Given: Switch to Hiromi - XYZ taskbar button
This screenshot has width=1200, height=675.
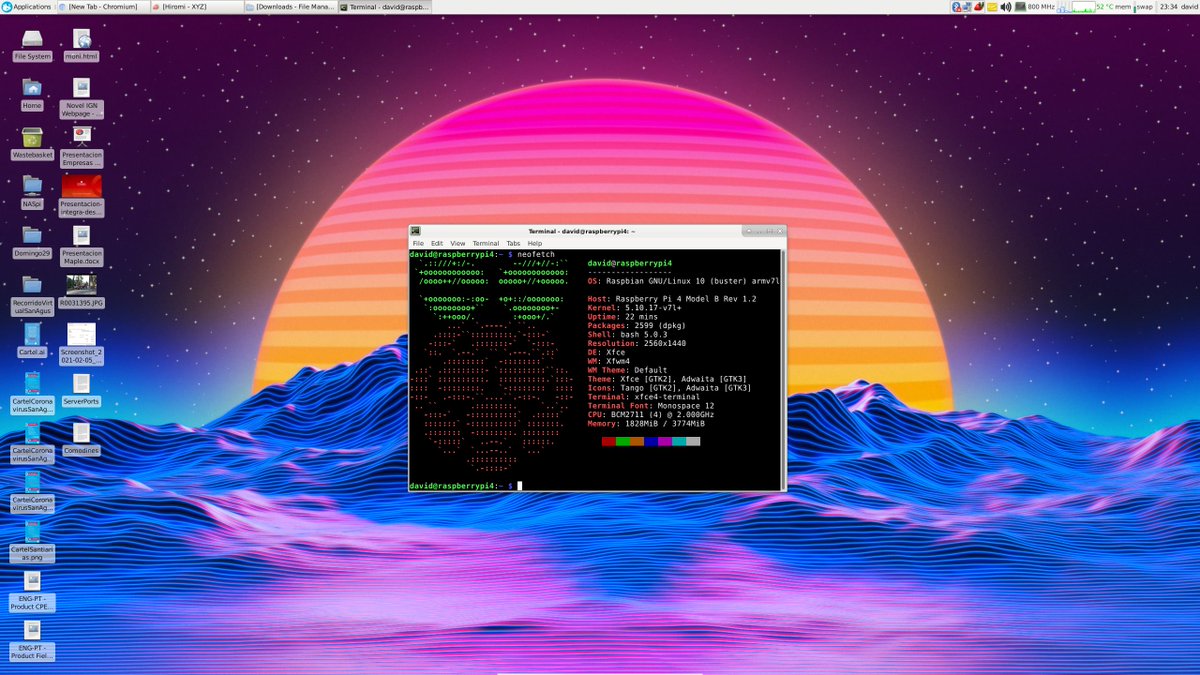Looking at the screenshot, I should point(198,6).
